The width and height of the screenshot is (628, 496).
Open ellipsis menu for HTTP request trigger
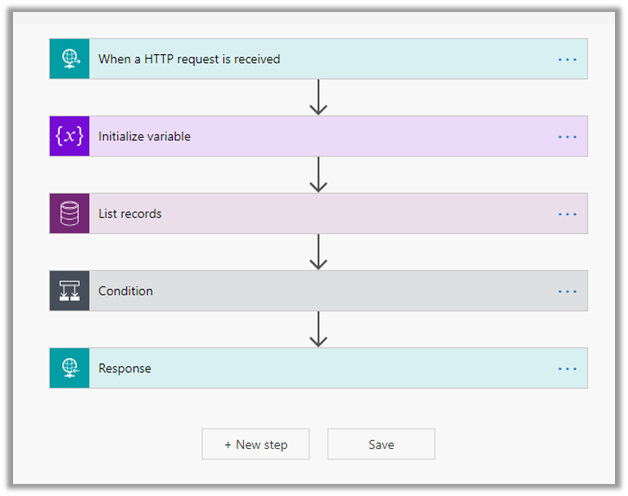coord(567,59)
